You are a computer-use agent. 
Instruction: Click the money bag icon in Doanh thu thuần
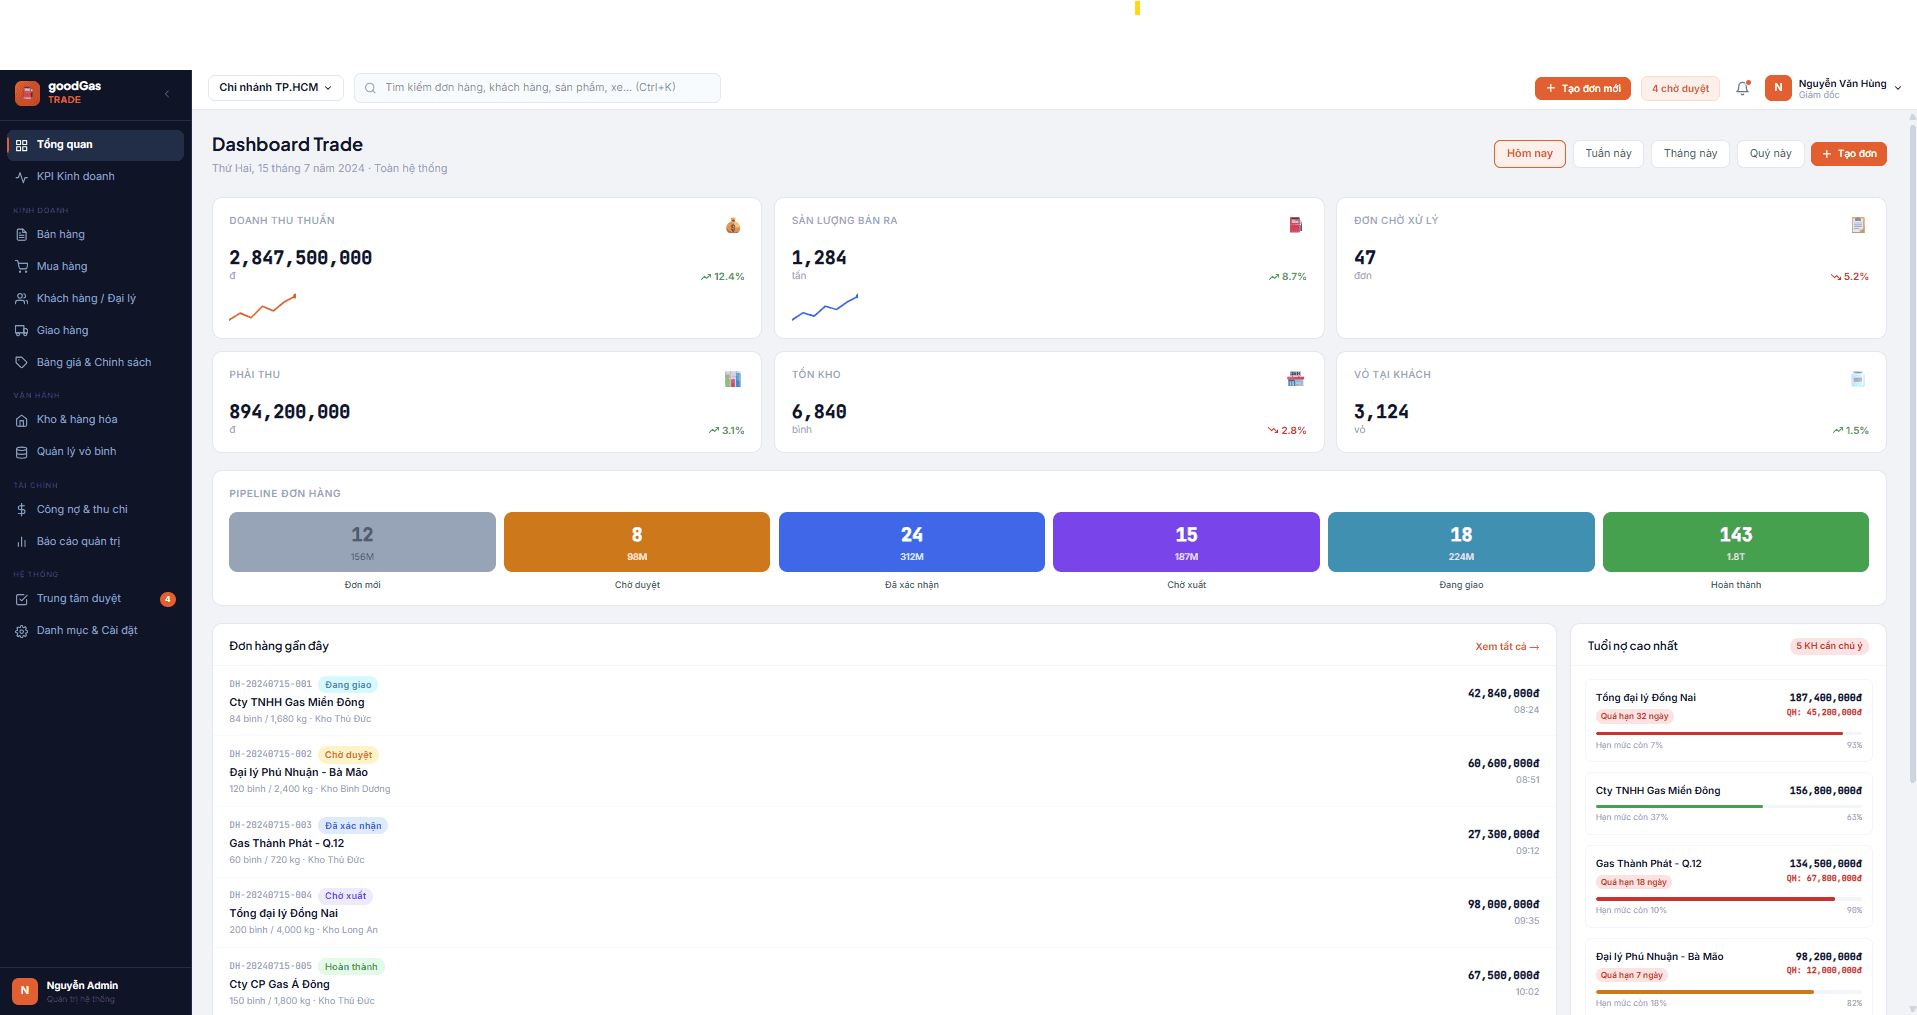click(733, 225)
